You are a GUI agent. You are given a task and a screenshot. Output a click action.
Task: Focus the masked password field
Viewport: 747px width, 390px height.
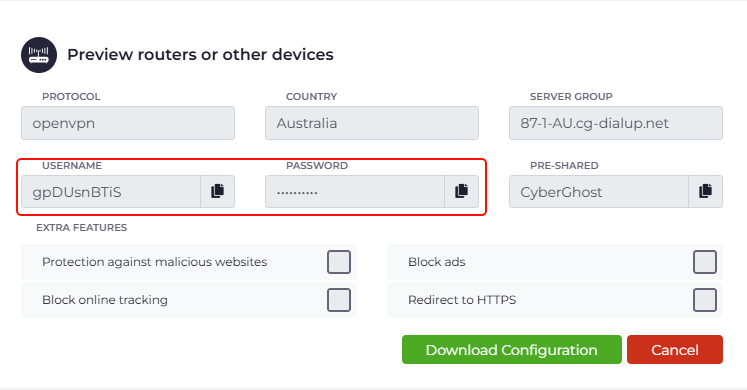point(355,191)
